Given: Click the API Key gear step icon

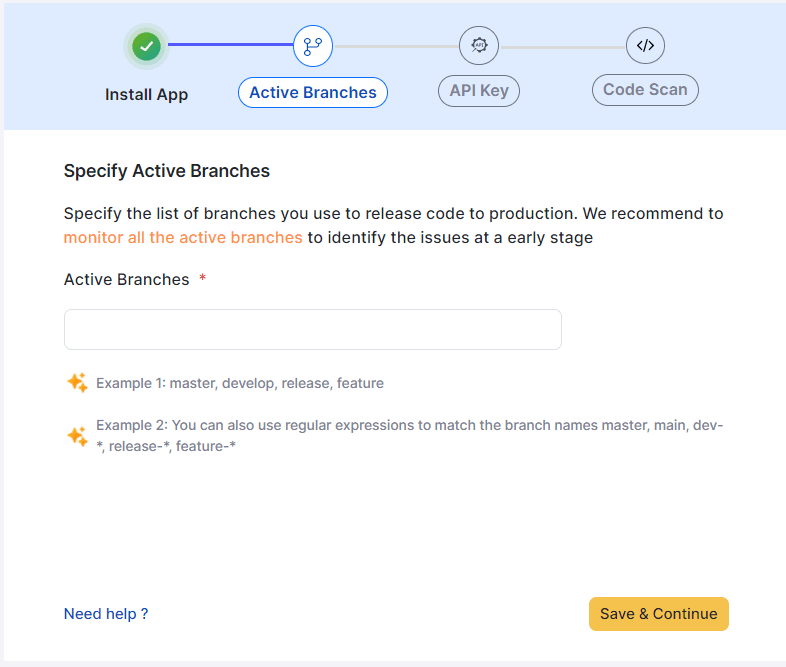Looking at the screenshot, I should 478,45.
